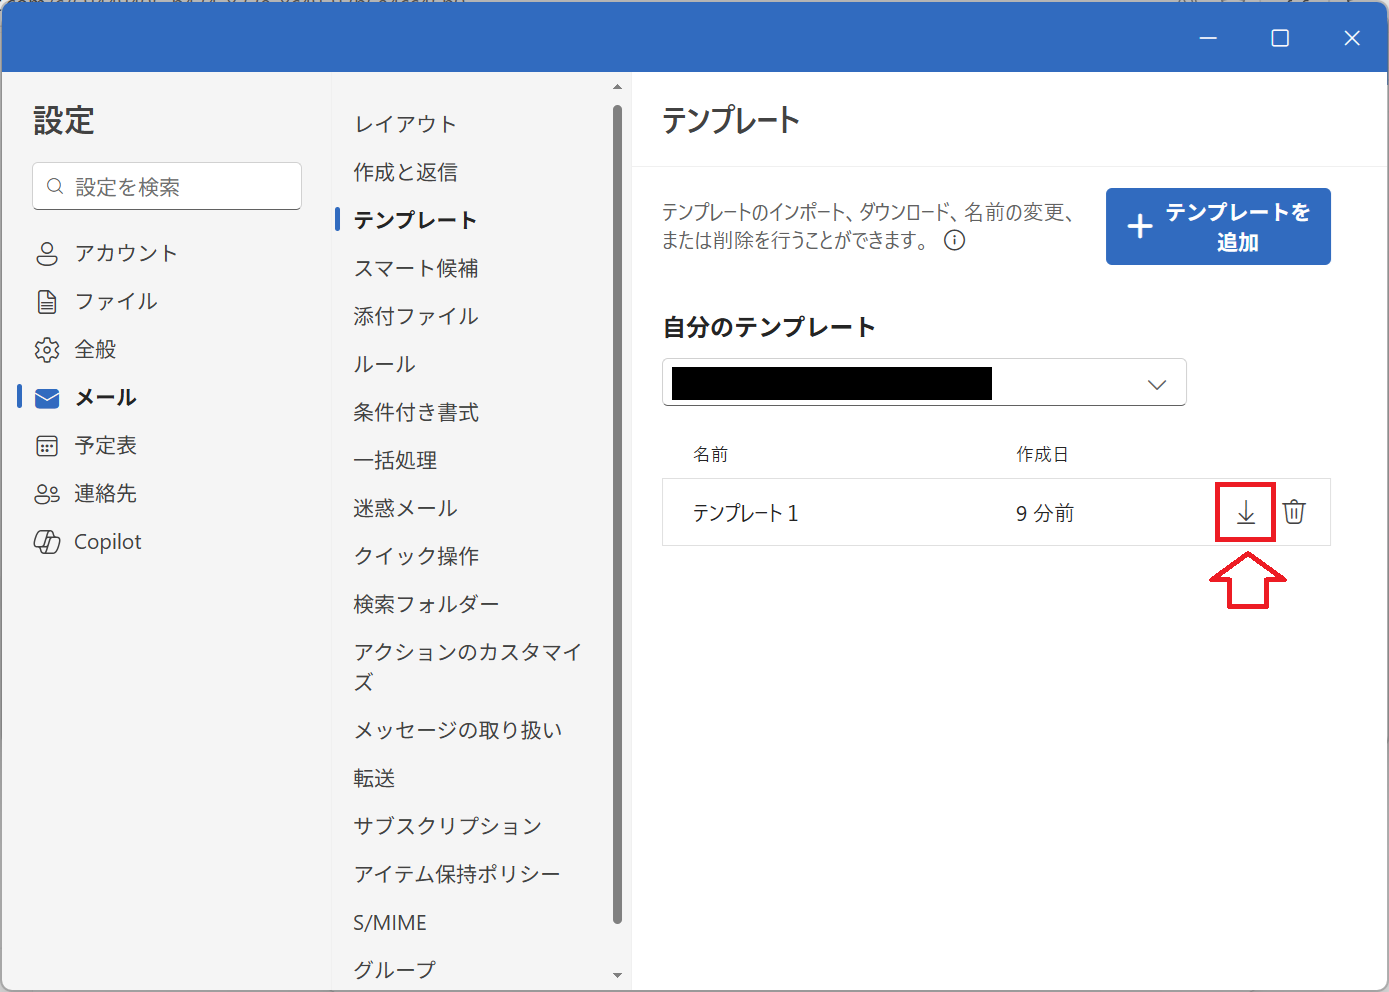Click the info tooltip icon near the description

(955, 240)
